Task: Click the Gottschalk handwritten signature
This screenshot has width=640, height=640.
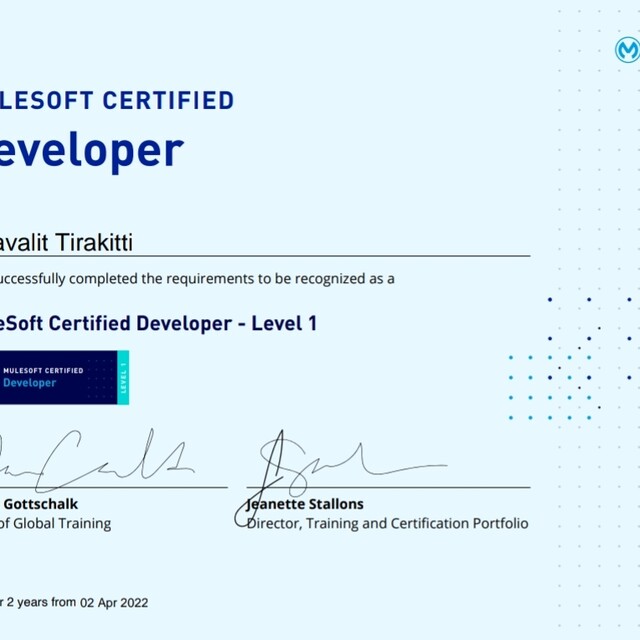Action: click(97, 460)
